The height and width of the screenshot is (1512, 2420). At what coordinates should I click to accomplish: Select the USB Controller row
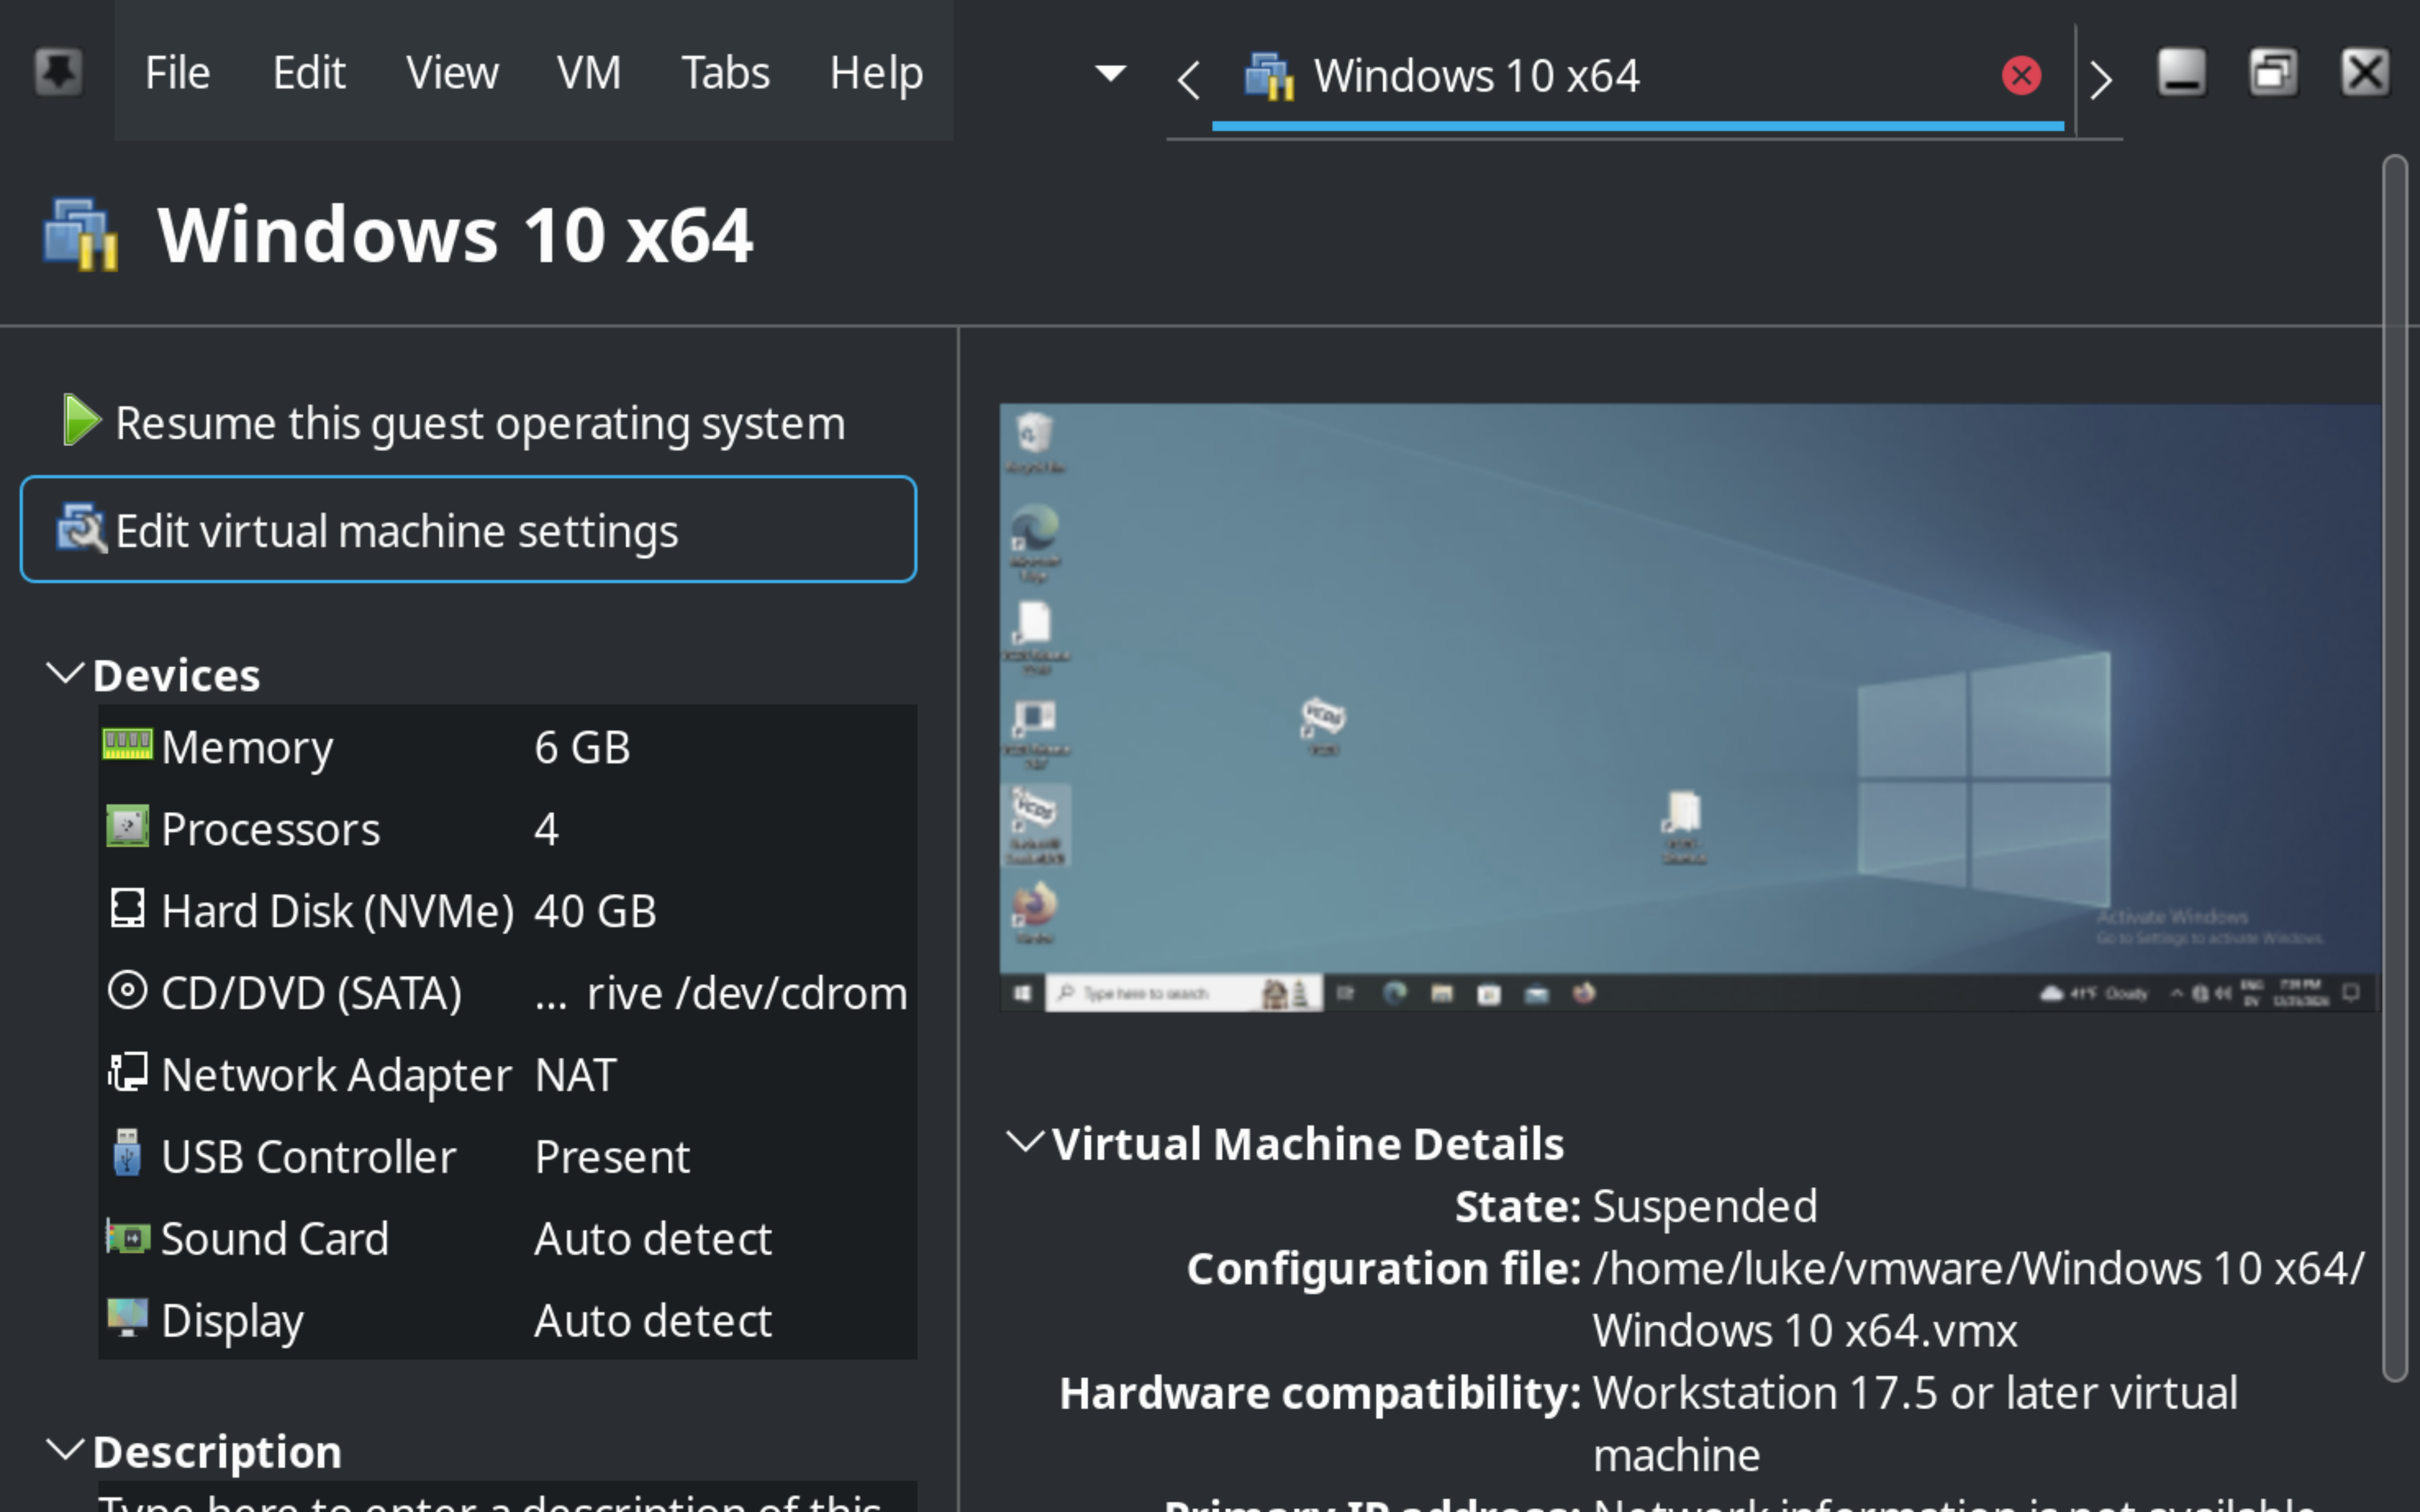click(x=507, y=1156)
